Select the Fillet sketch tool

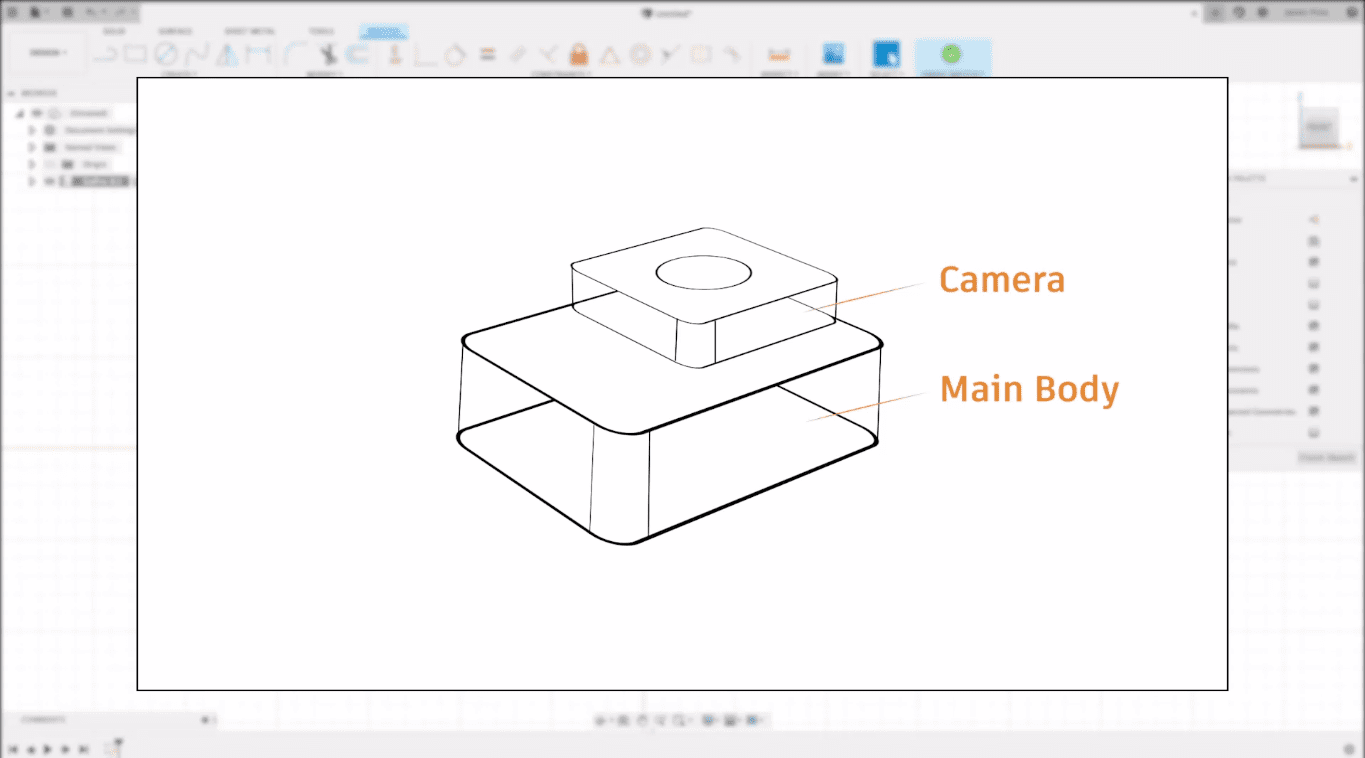pyautogui.click(x=295, y=53)
